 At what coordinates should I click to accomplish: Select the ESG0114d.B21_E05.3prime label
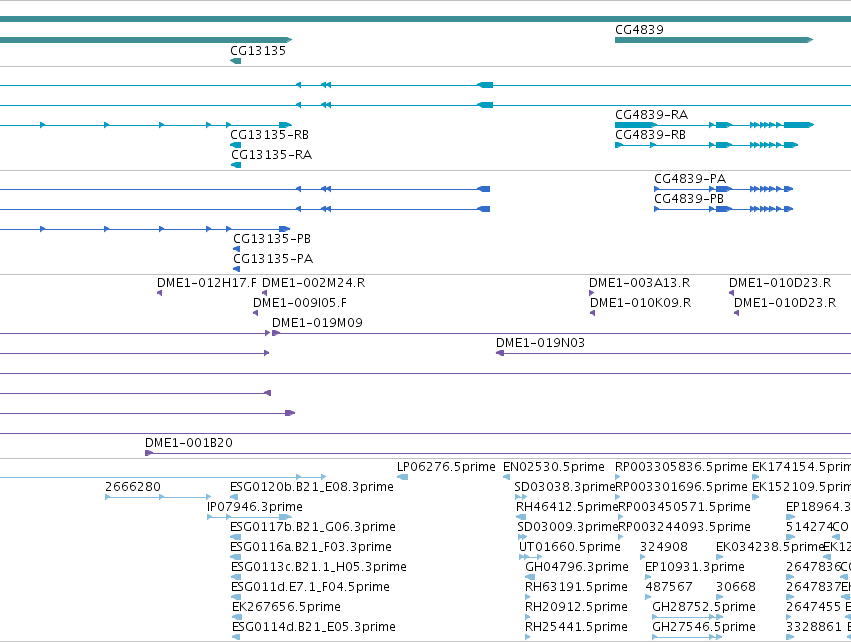click(314, 627)
